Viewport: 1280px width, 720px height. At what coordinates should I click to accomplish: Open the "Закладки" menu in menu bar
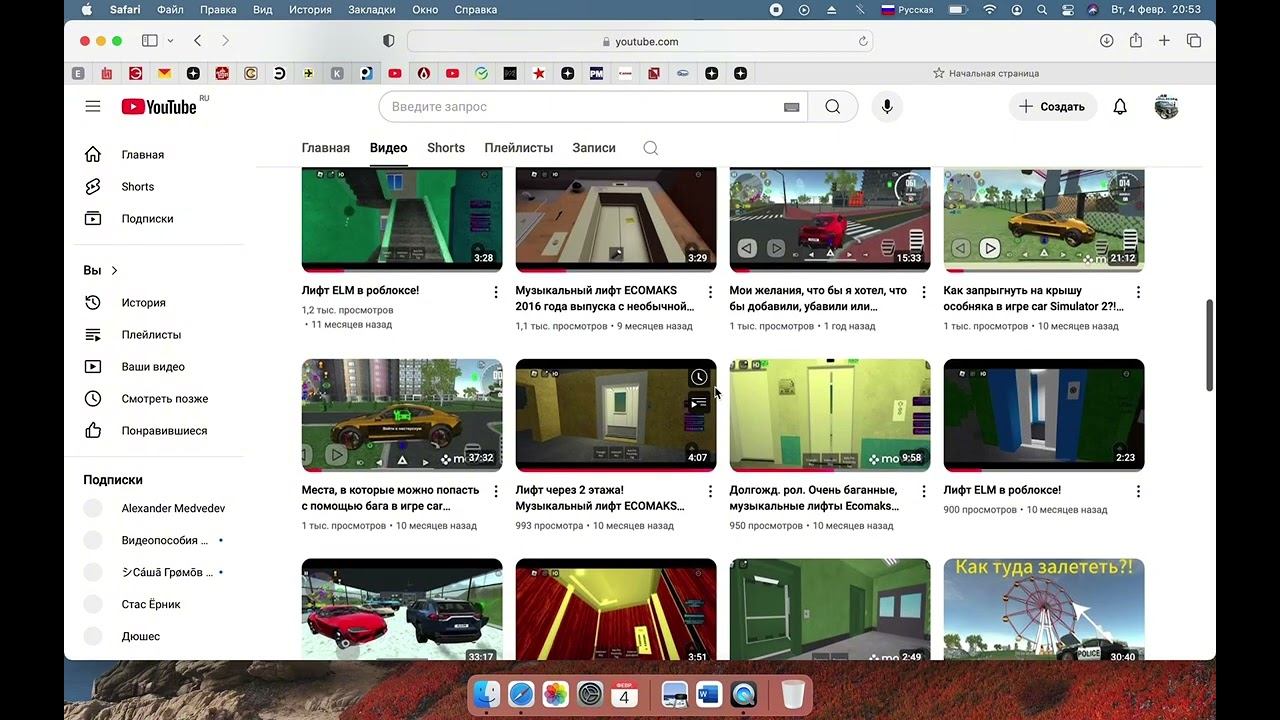369,10
